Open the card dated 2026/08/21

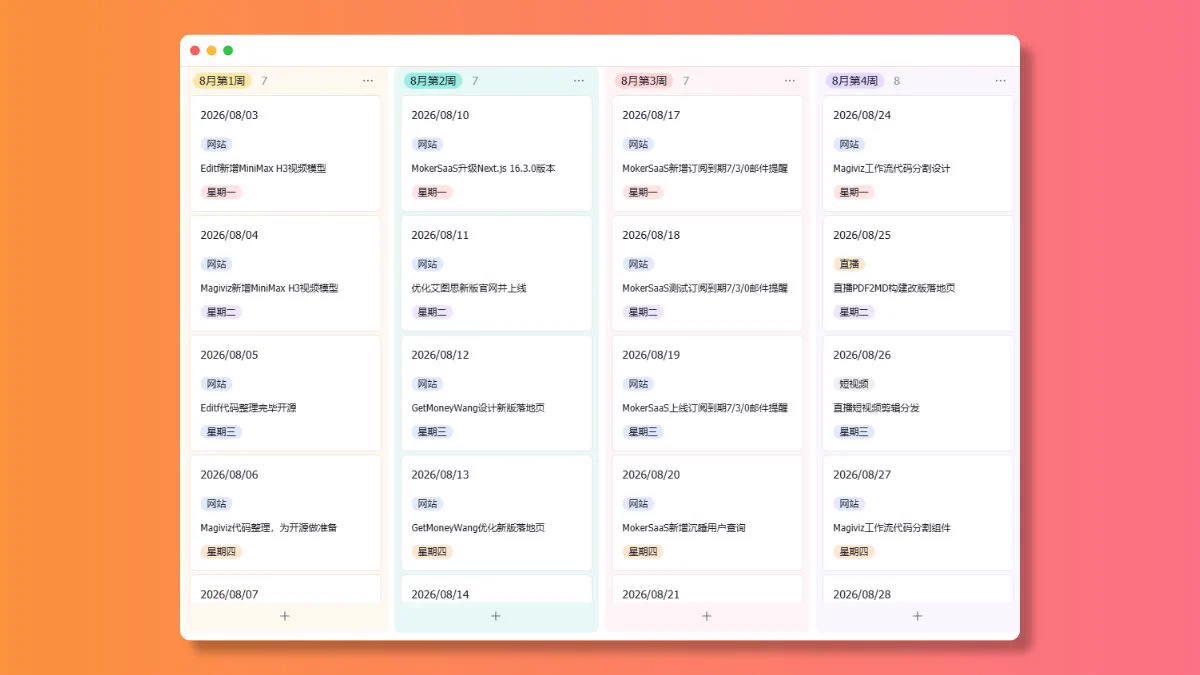[707, 589]
